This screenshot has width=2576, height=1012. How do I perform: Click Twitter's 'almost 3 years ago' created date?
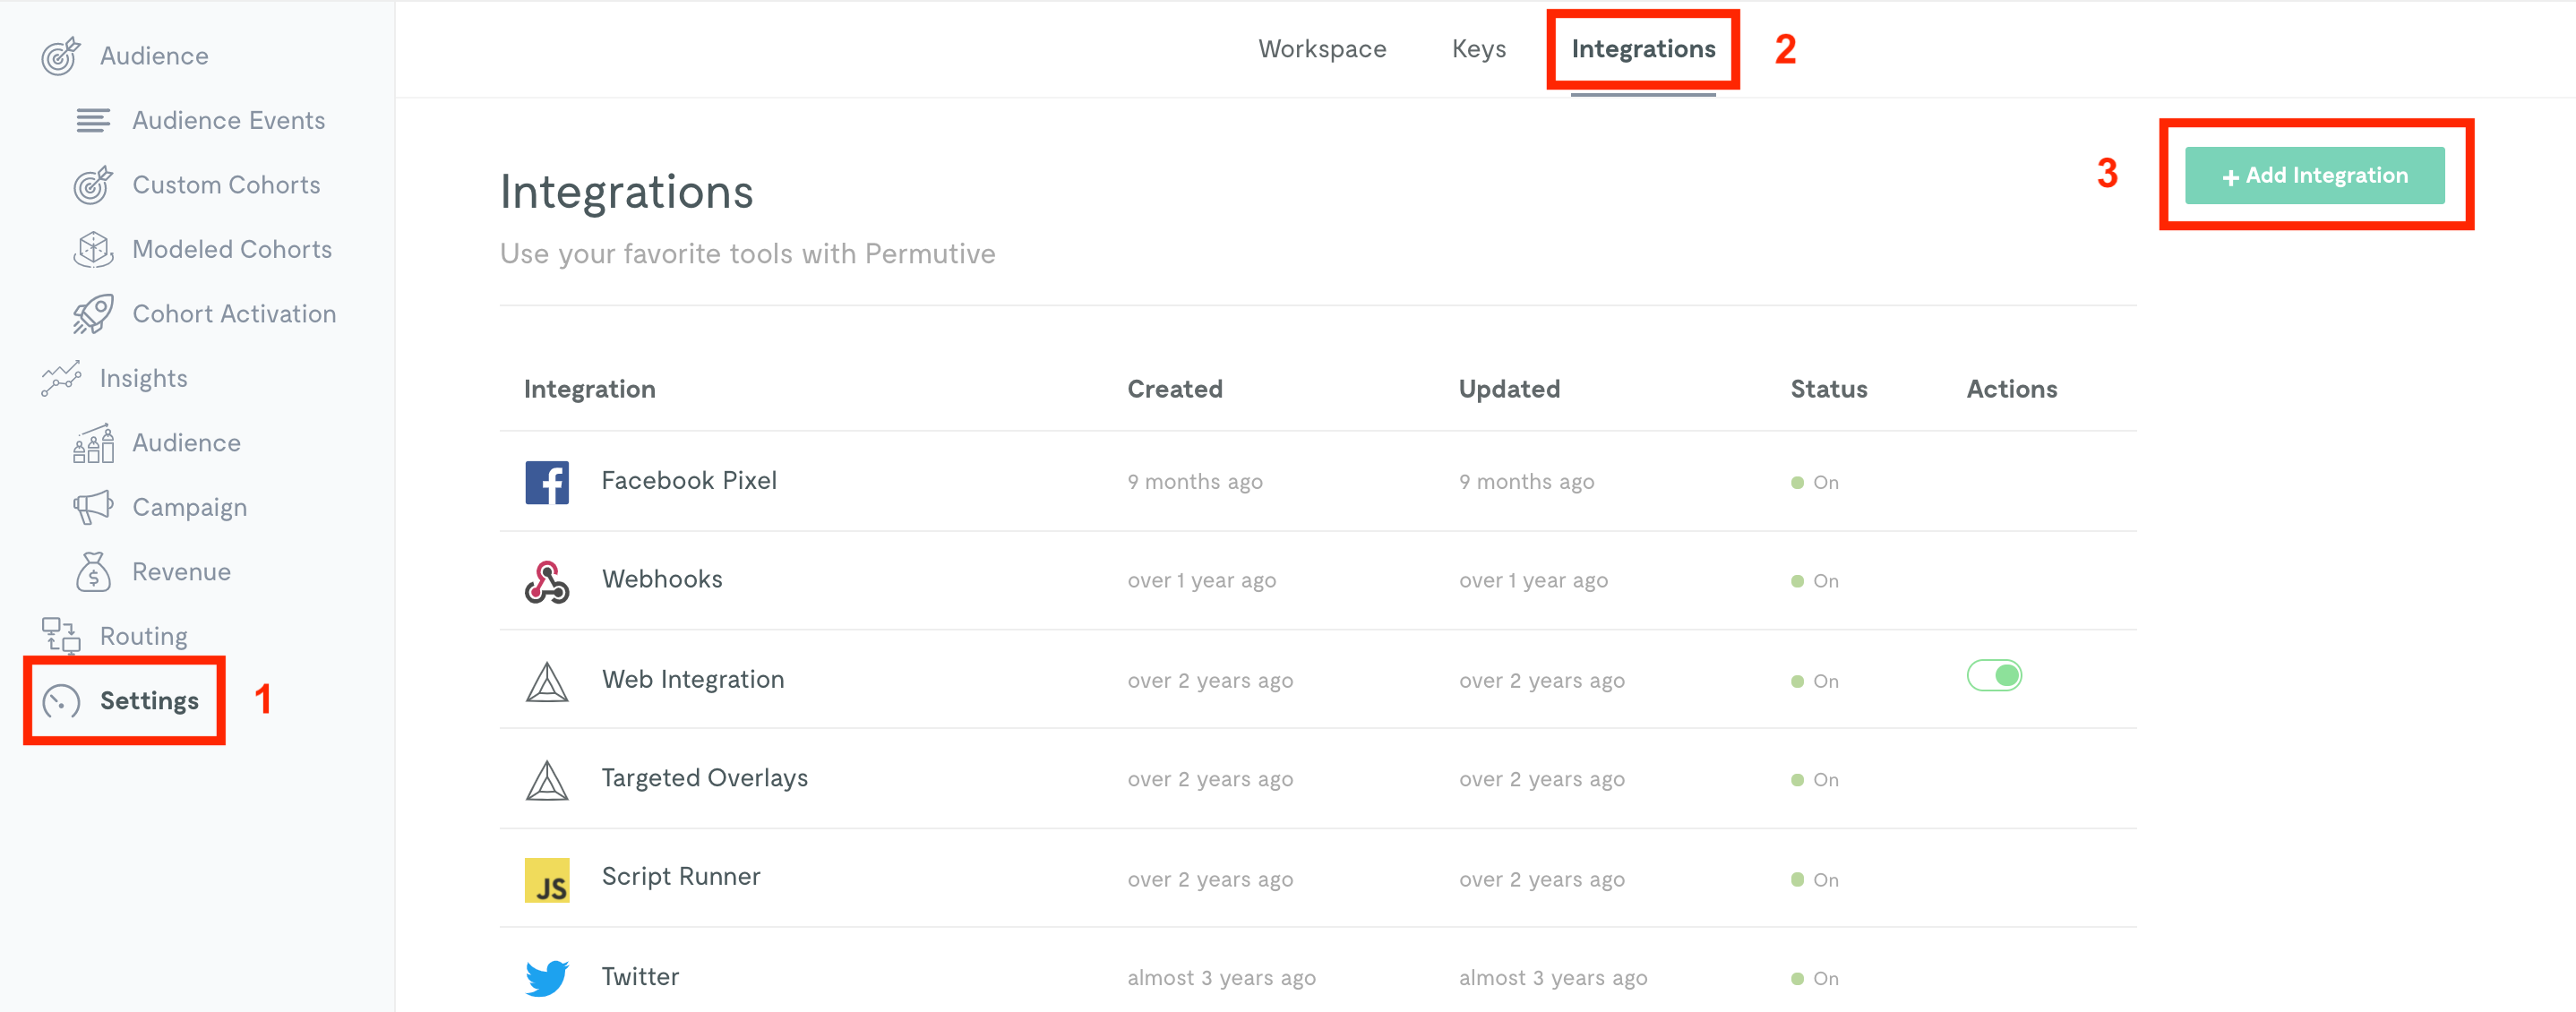tap(1221, 979)
